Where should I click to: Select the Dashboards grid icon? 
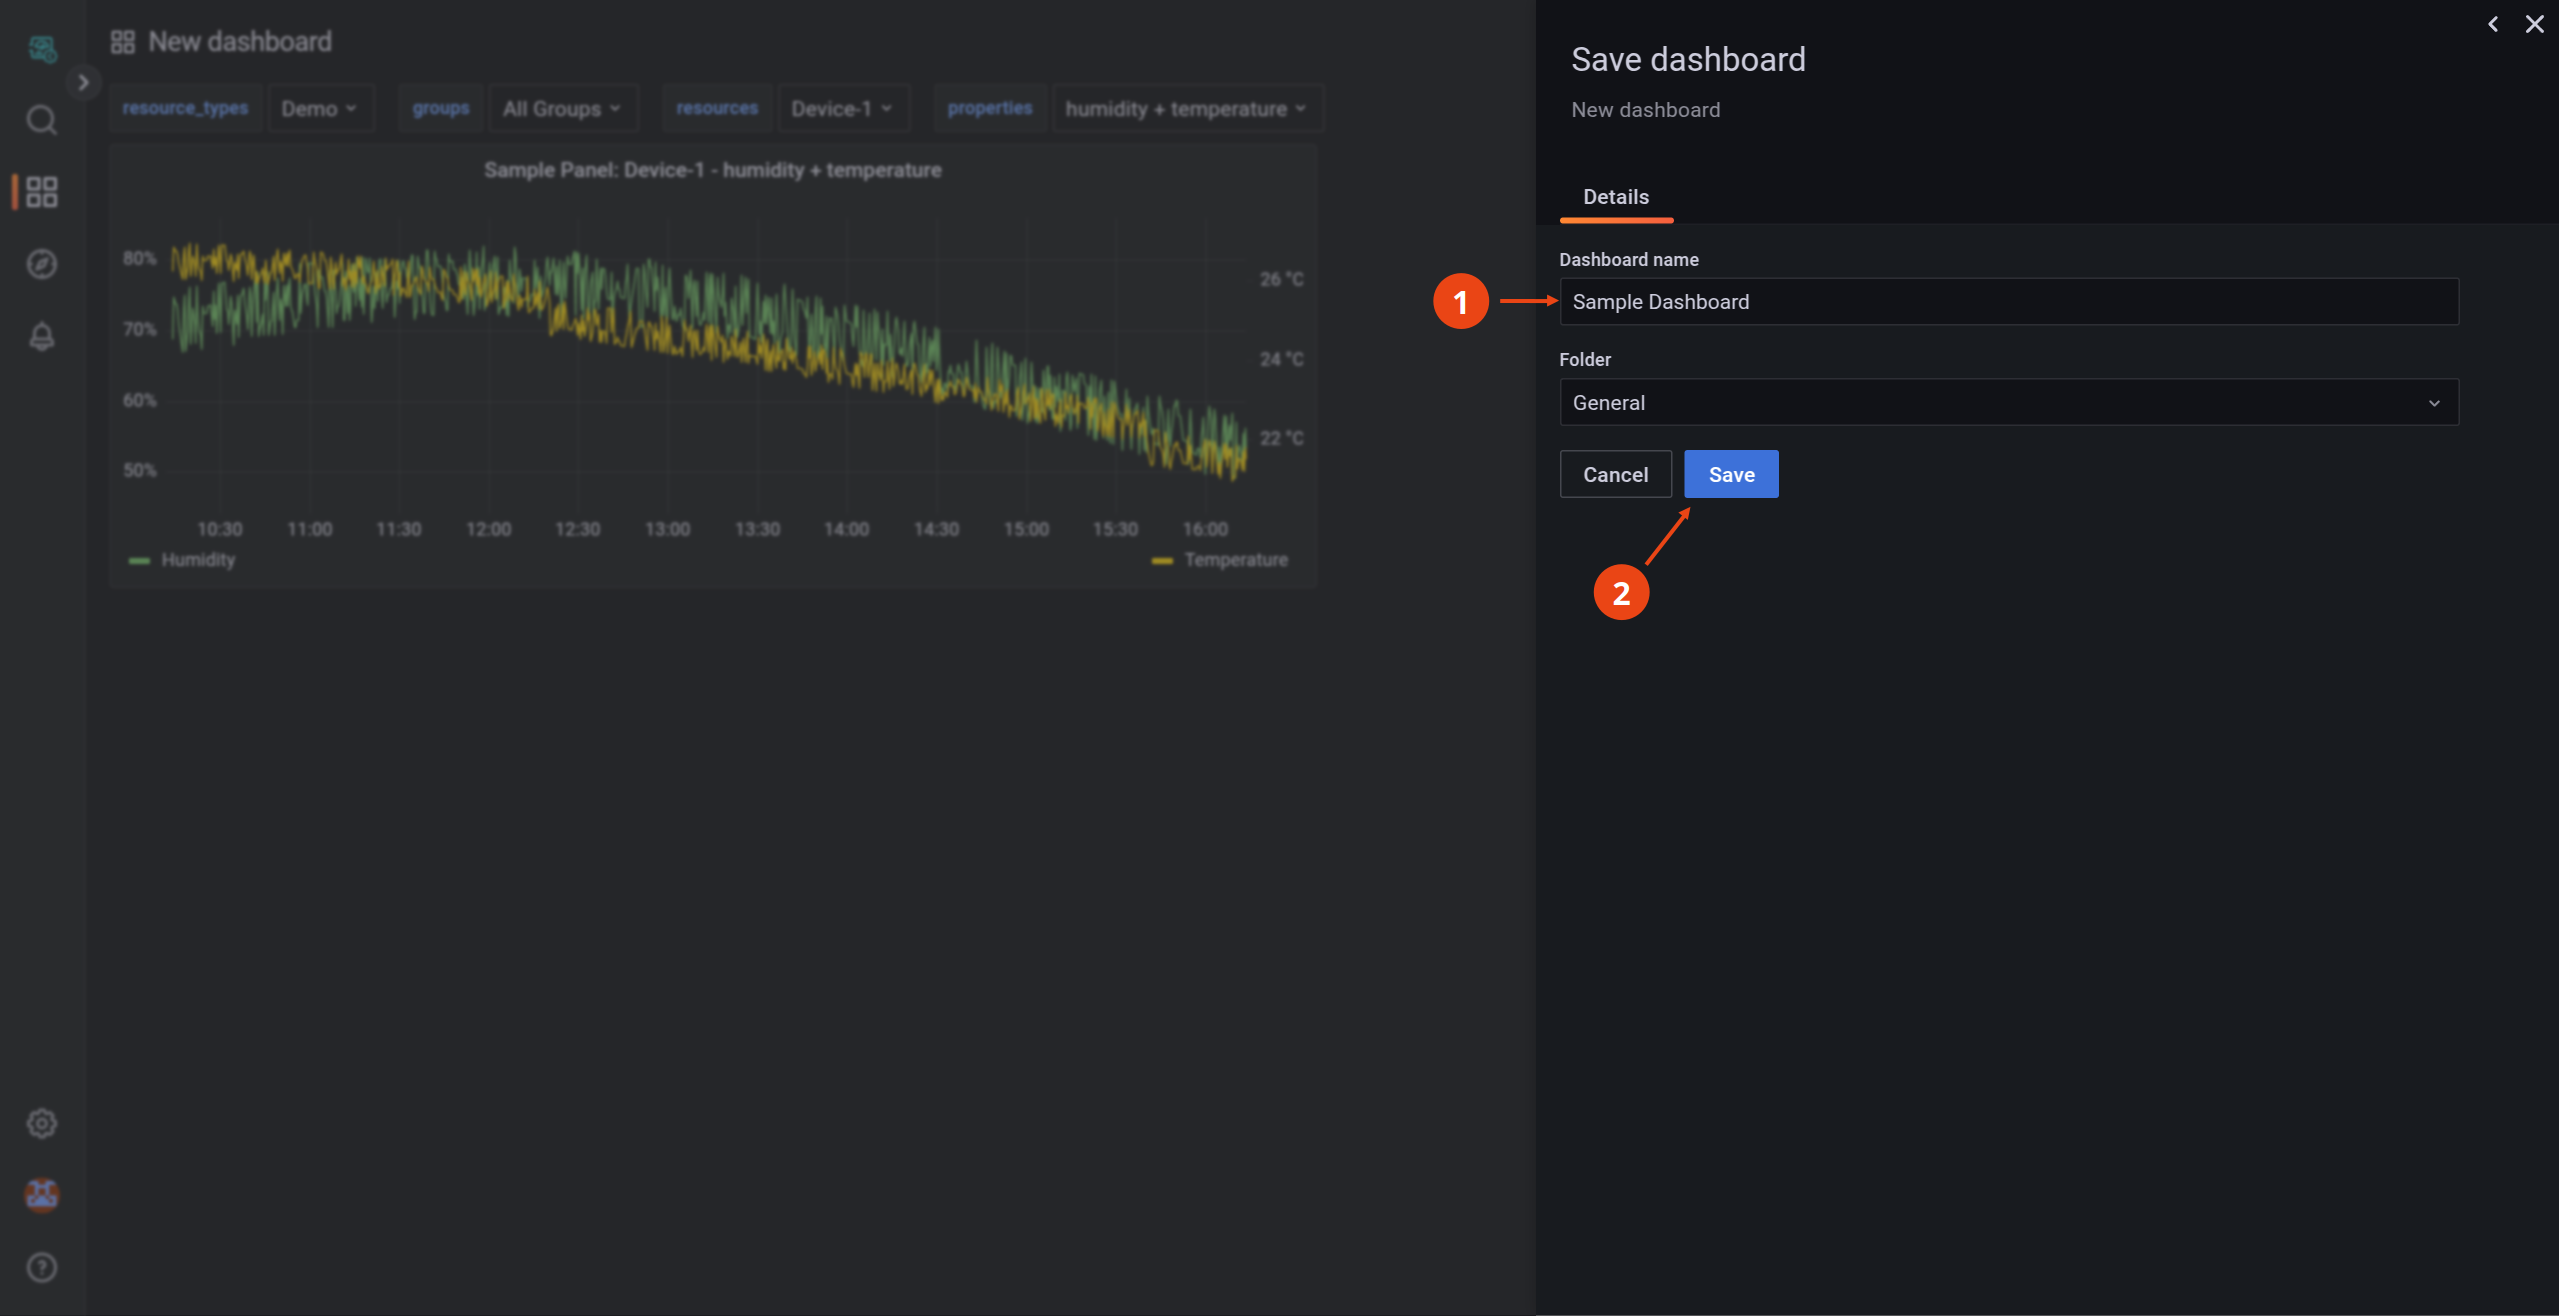tap(41, 191)
